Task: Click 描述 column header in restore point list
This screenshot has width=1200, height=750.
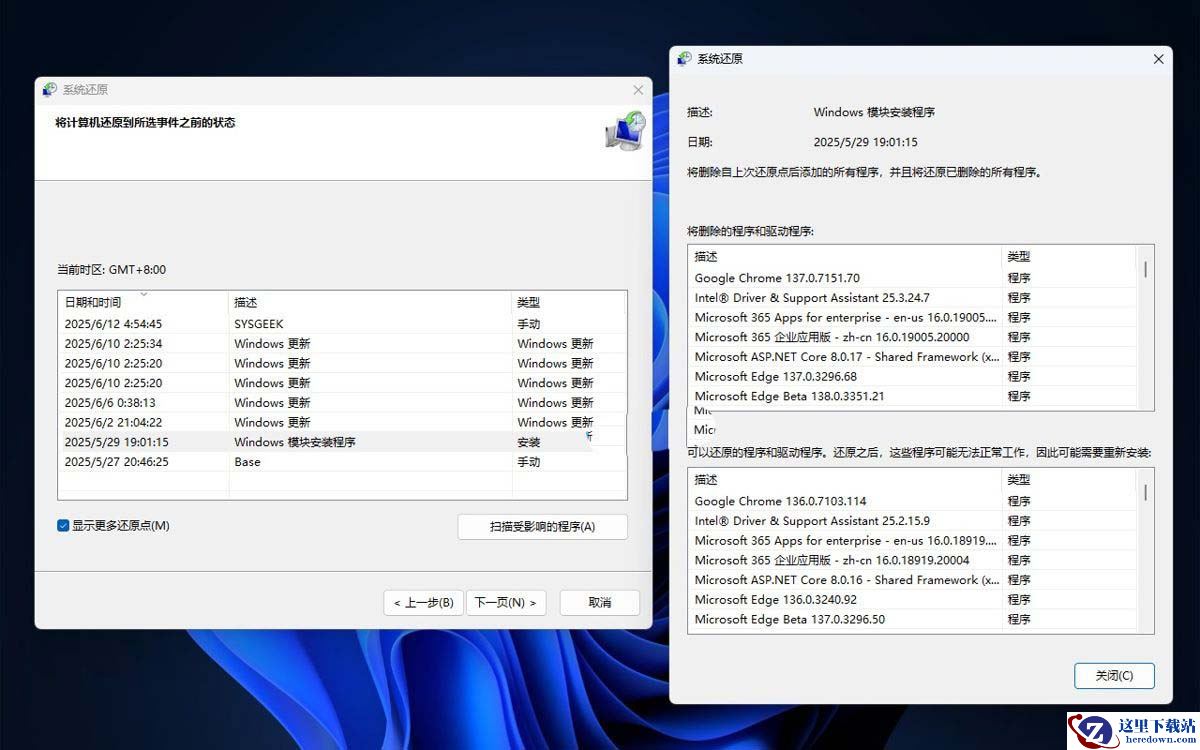Action: [370, 302]
